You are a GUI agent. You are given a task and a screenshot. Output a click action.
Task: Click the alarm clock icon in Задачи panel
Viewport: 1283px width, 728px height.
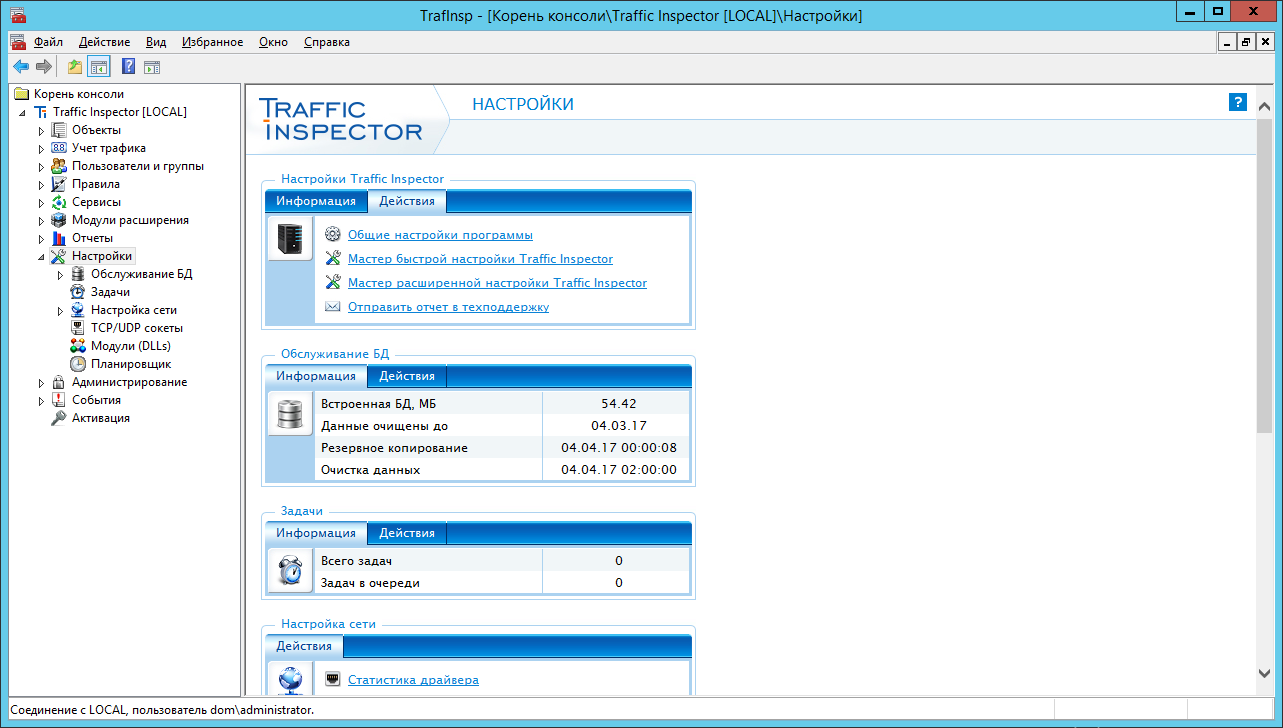[x=290, y=571]
